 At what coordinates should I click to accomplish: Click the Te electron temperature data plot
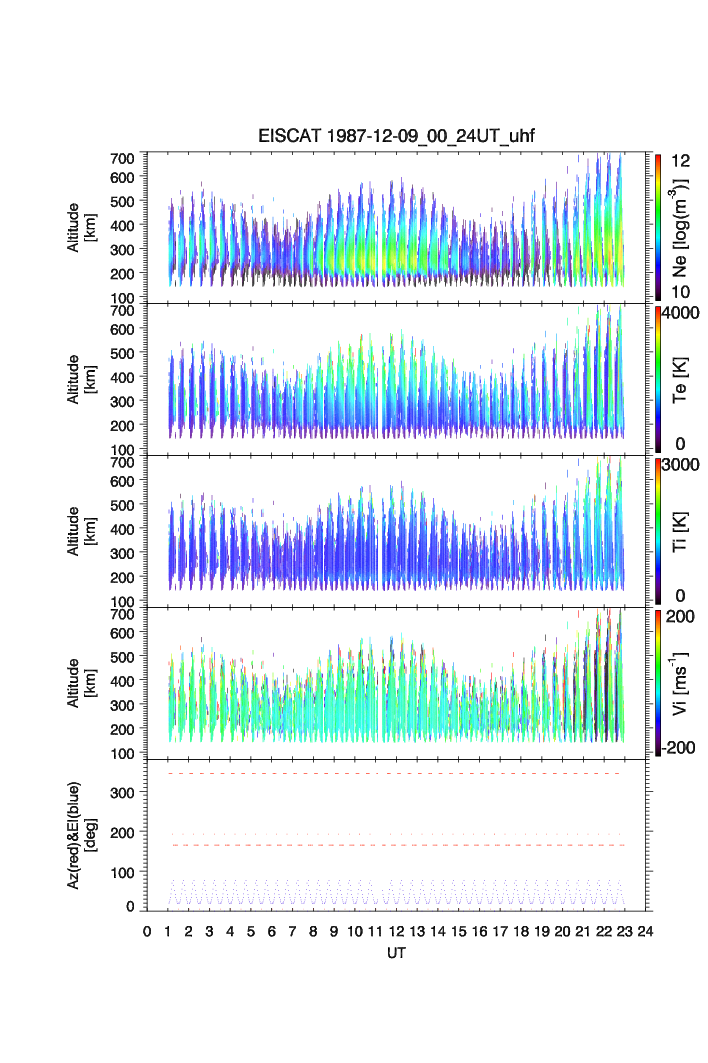pyautogui.click(x=396, y=379)
